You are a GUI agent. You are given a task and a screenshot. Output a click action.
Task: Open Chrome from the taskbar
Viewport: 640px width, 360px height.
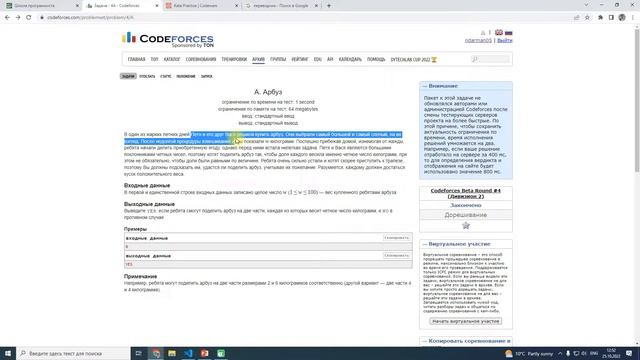156,353
